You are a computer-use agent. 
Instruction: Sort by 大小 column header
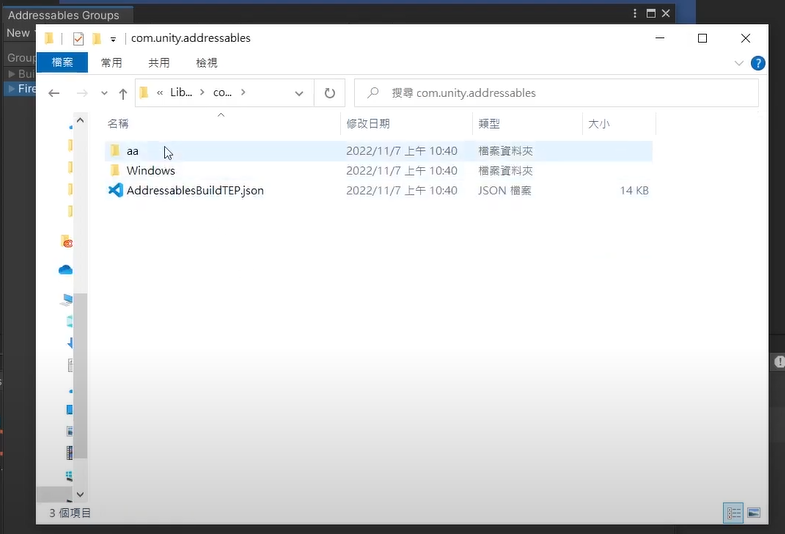pos(599,124)
